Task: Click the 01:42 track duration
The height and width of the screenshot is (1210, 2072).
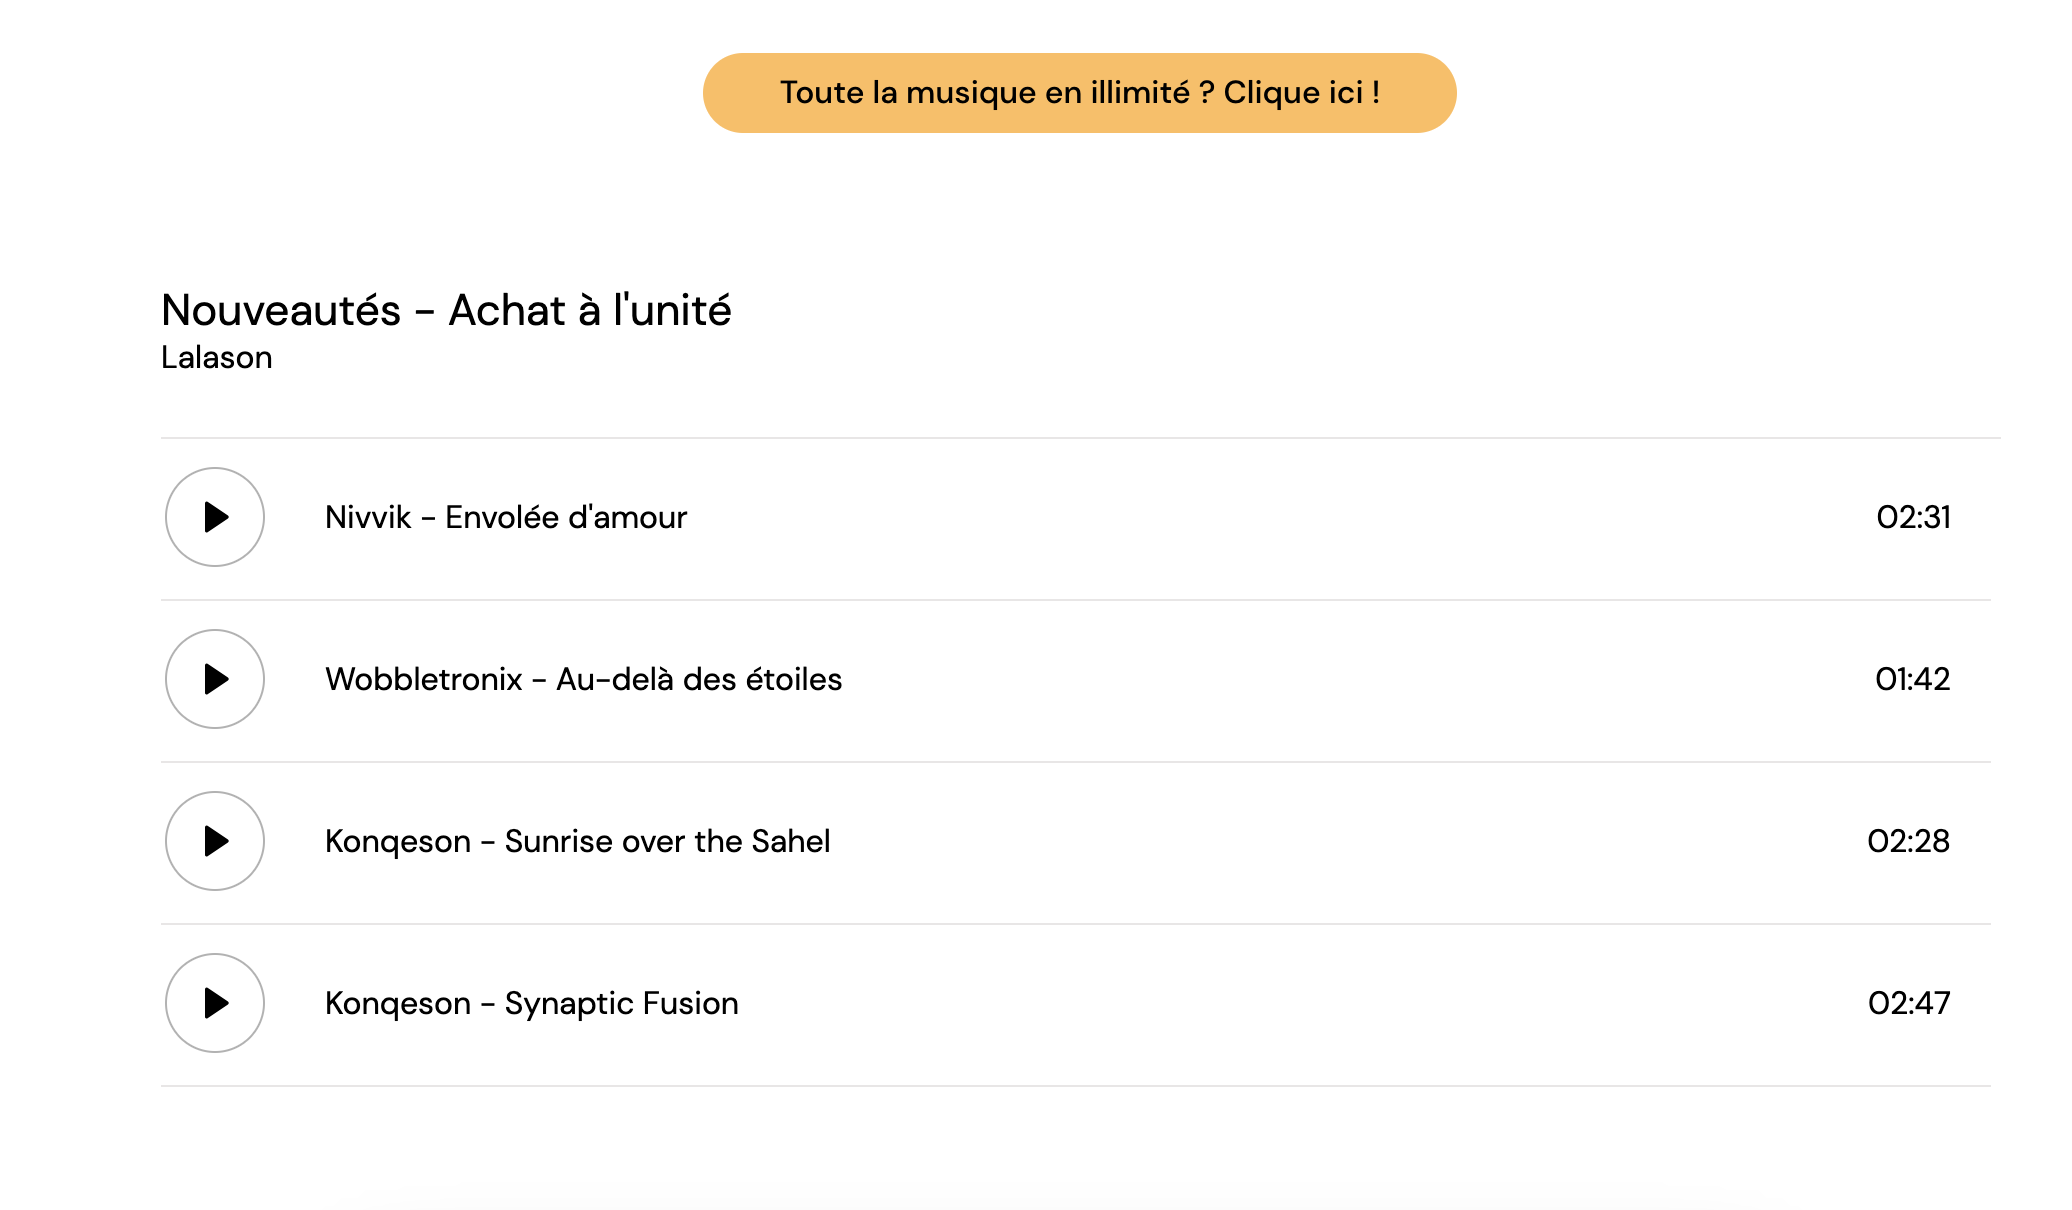Action: click(x=1912, y=679)
